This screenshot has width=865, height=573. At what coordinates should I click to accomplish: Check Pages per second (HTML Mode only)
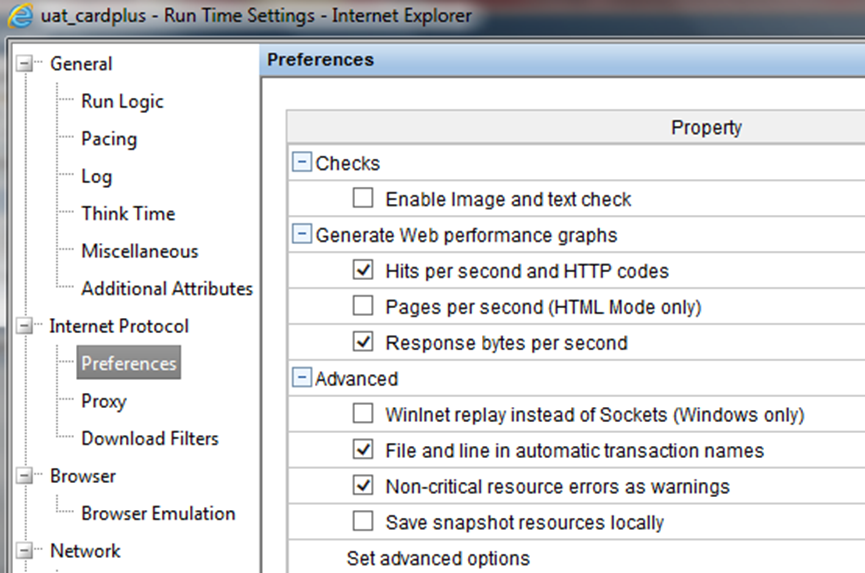click(x=362, y=306)
